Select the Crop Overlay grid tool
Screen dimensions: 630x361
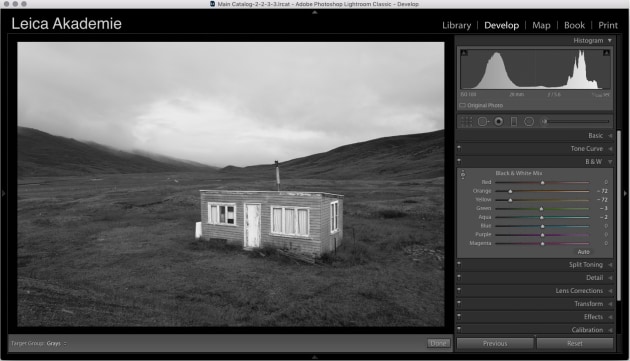pos(466,121)
